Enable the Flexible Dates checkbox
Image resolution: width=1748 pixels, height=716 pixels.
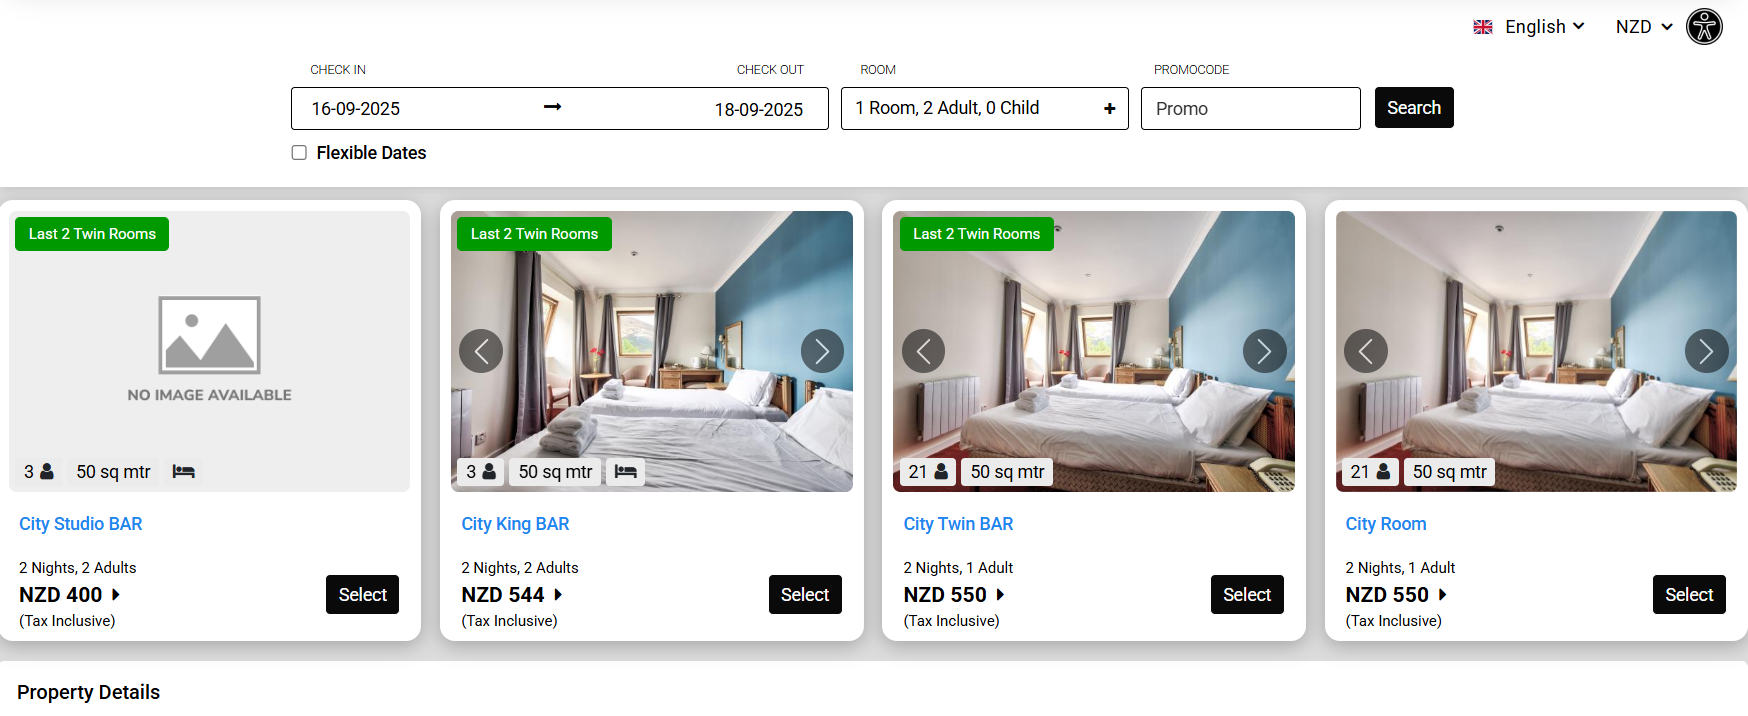pos(299,152)
